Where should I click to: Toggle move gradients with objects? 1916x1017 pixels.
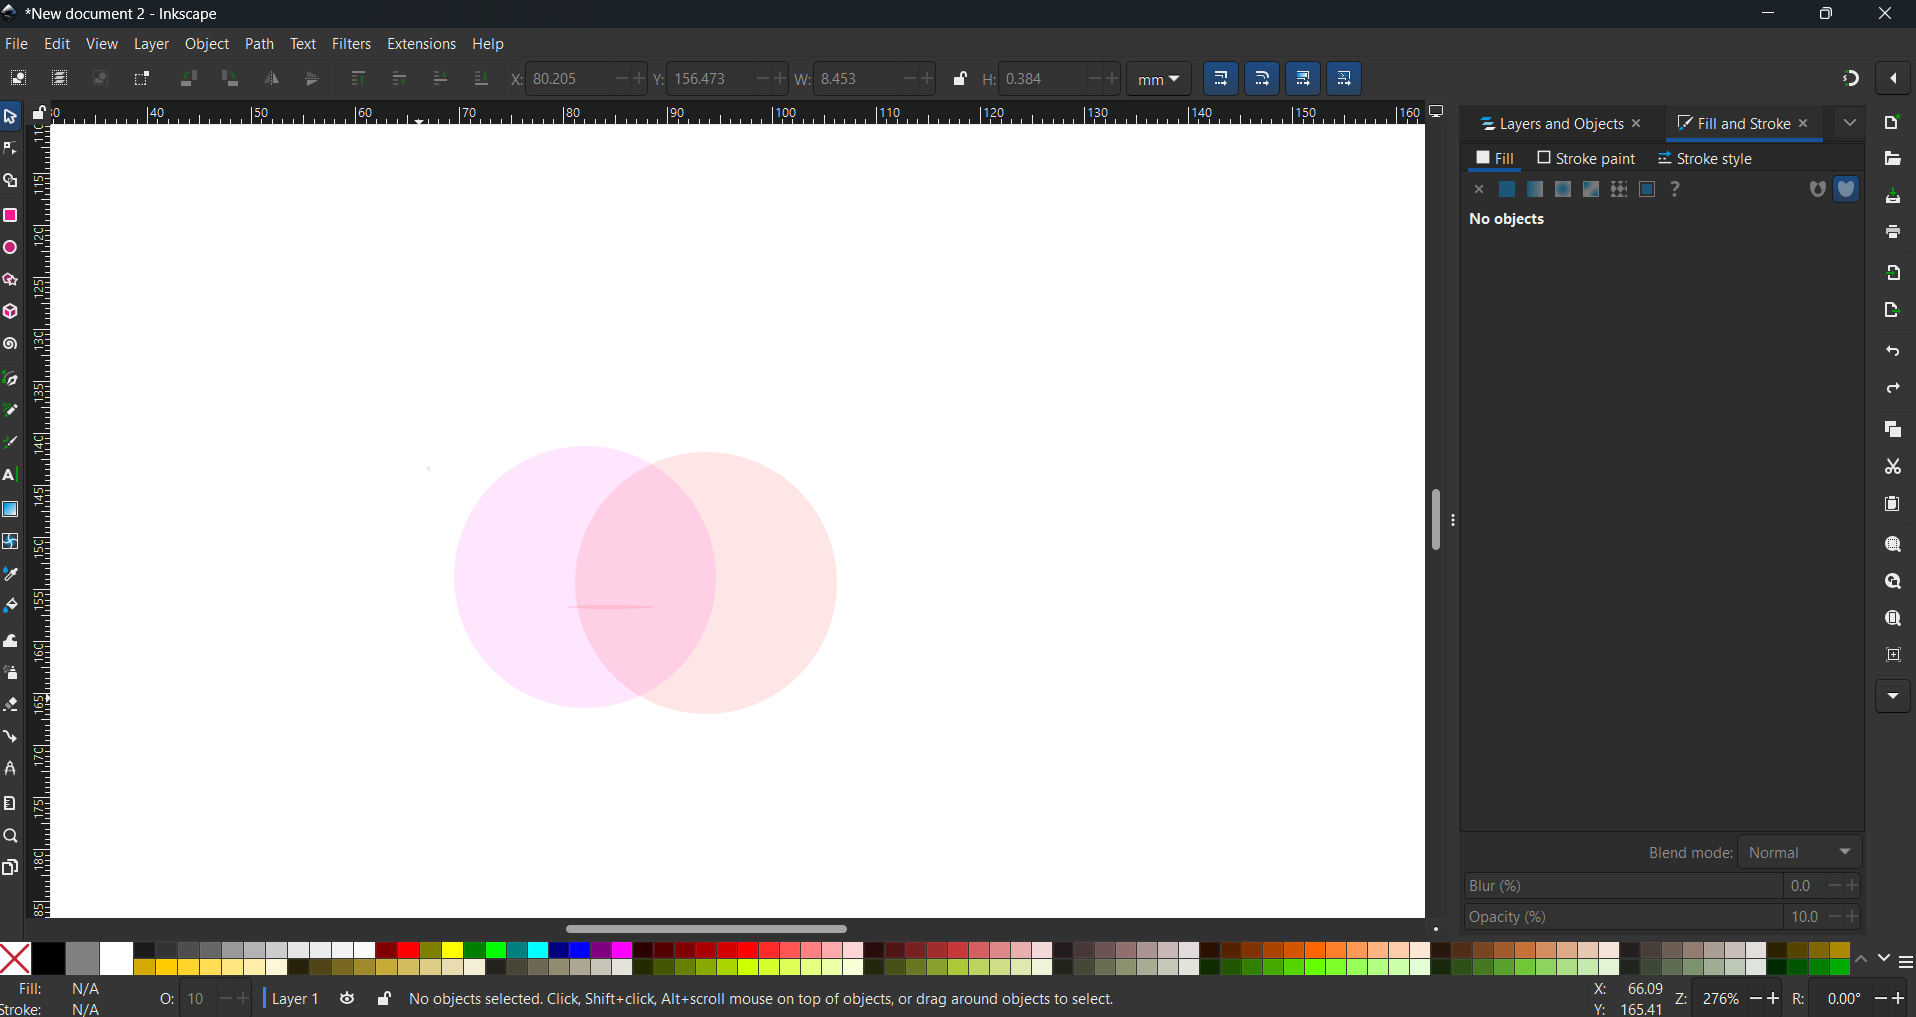point(1303,78)
